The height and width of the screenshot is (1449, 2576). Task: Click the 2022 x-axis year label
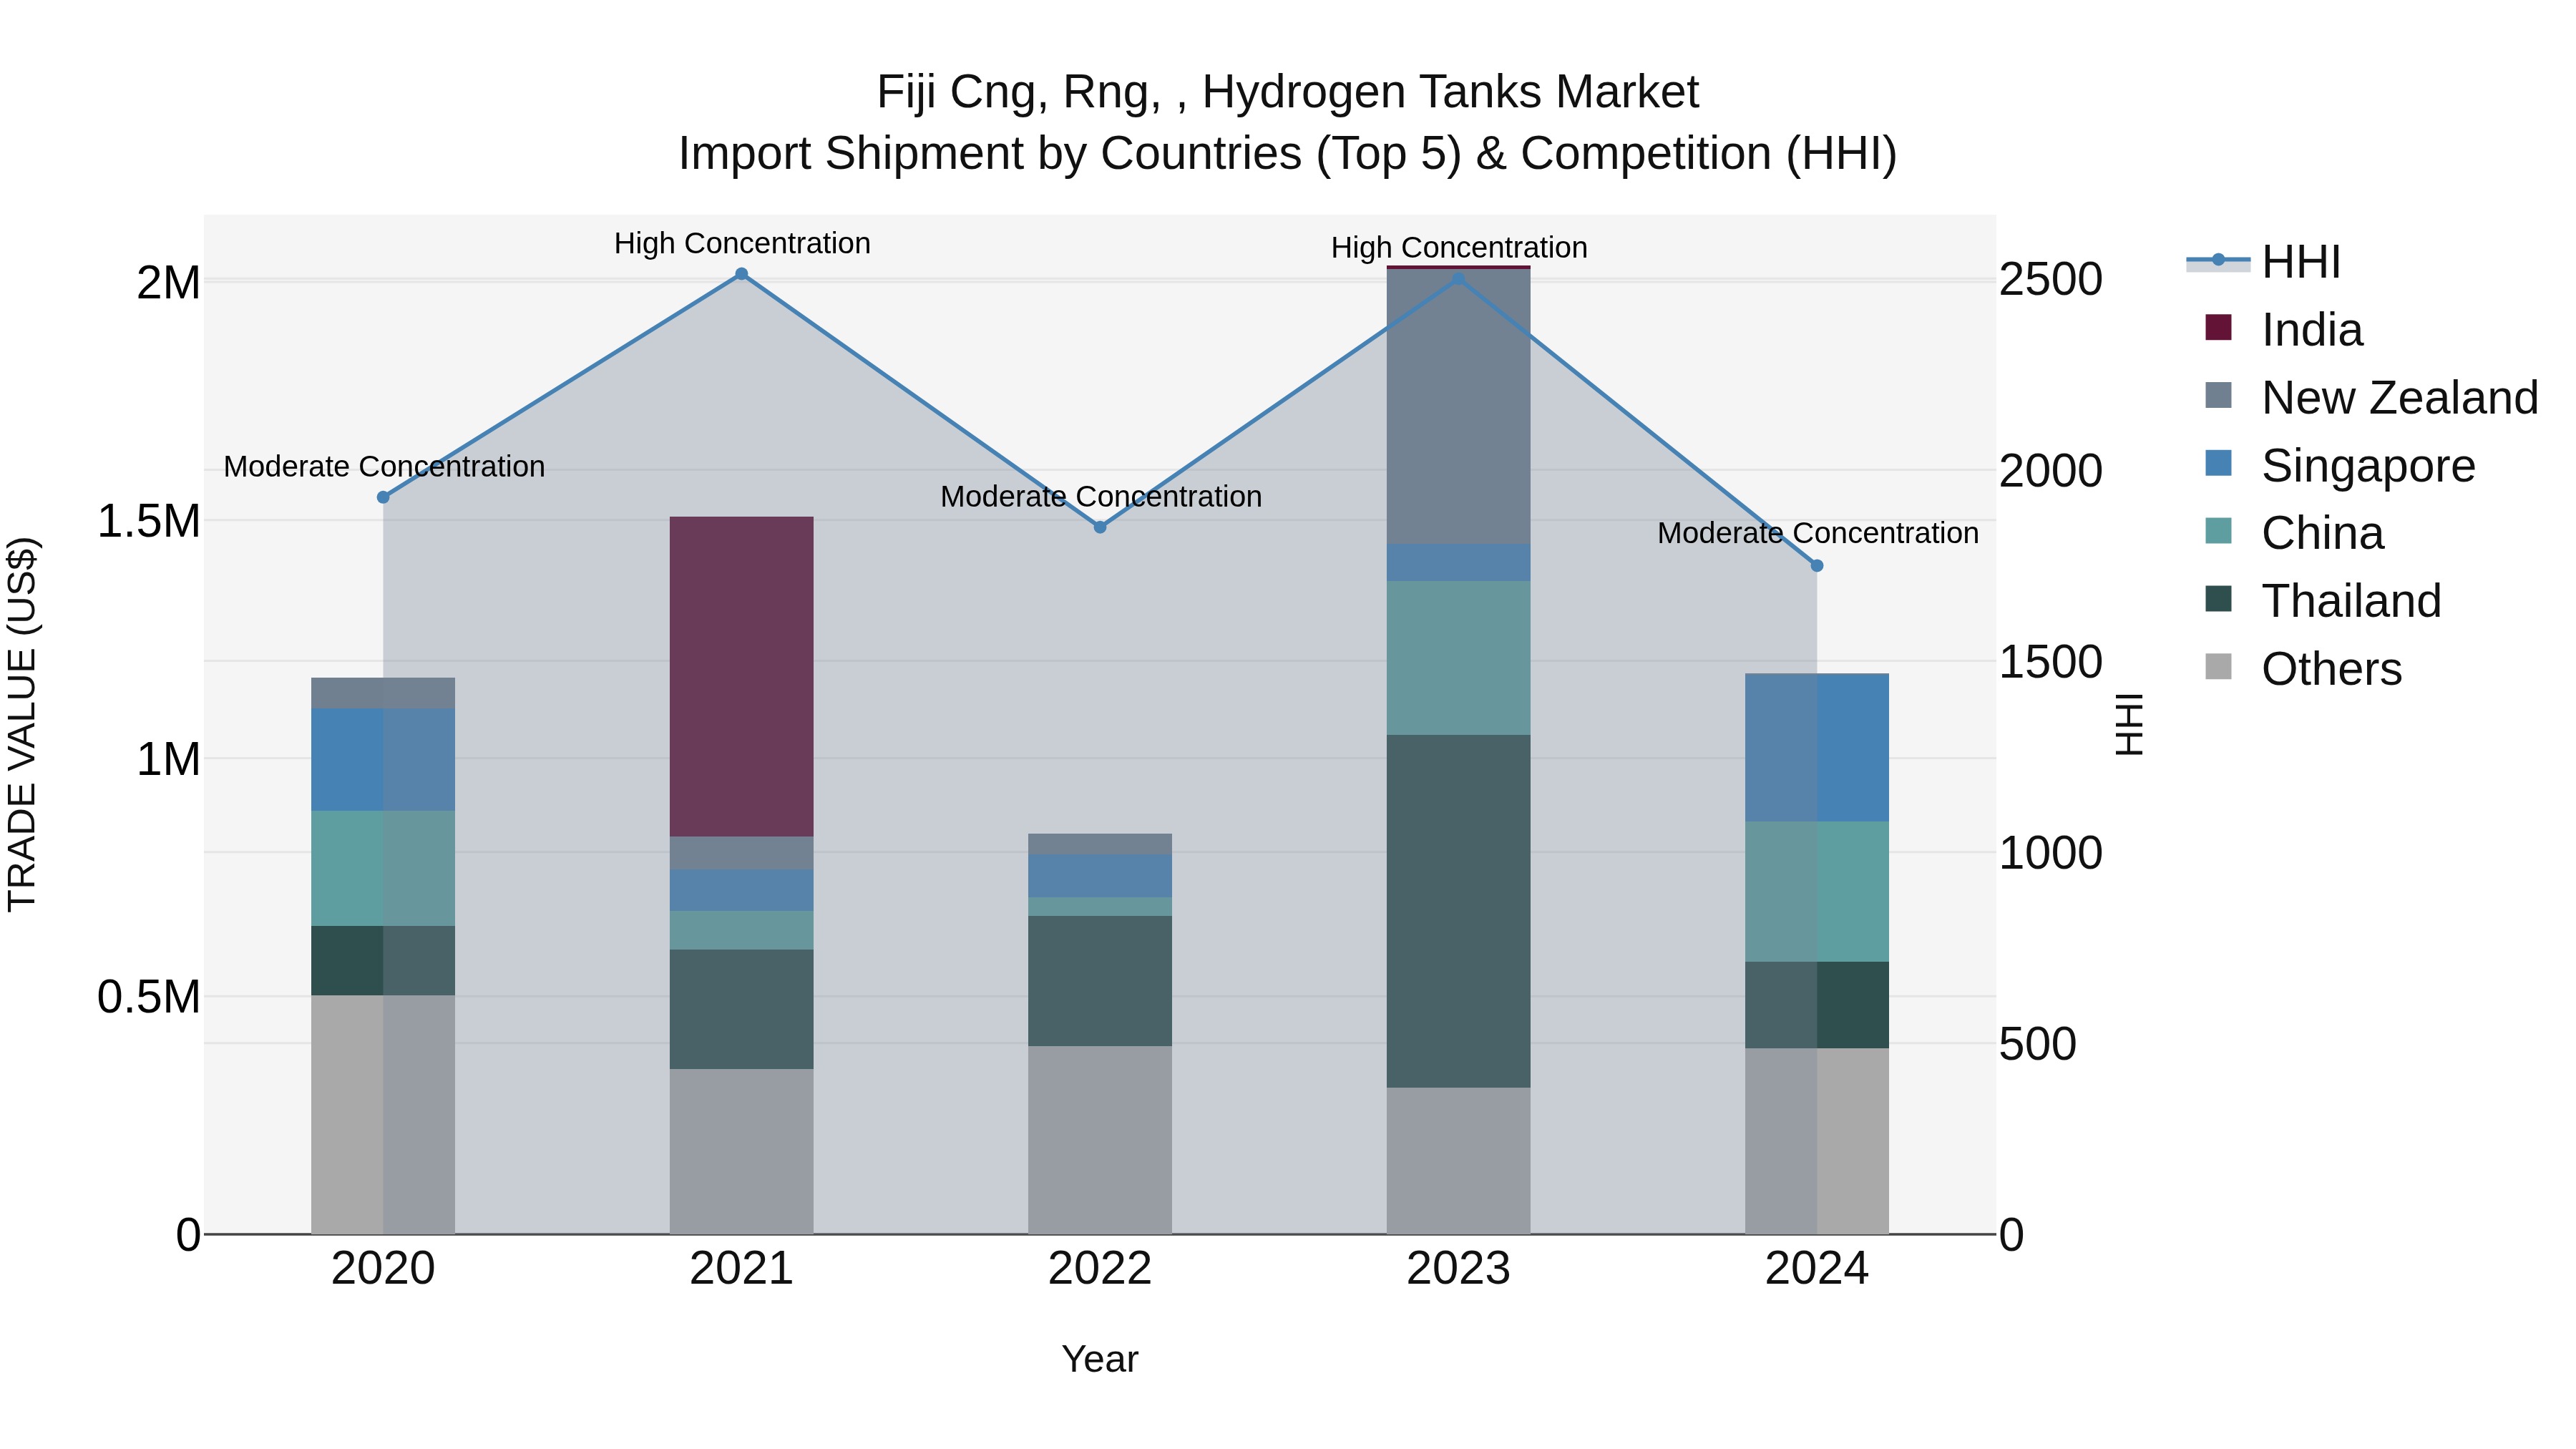click(x=1100, y=1269)
